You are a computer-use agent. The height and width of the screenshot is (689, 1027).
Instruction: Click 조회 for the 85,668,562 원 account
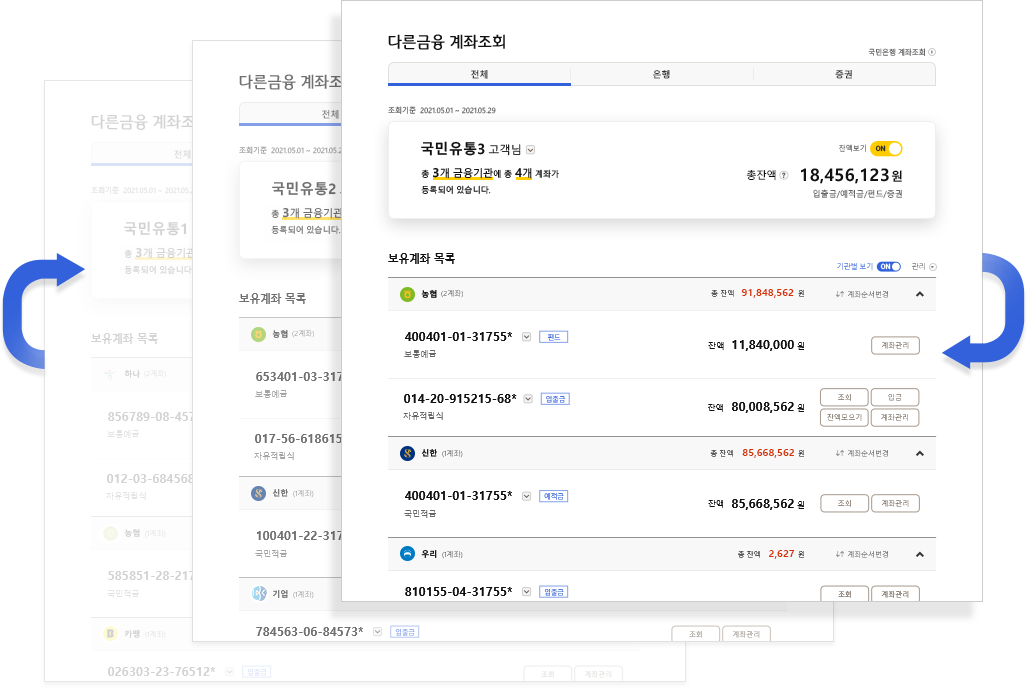pos(844,503)
